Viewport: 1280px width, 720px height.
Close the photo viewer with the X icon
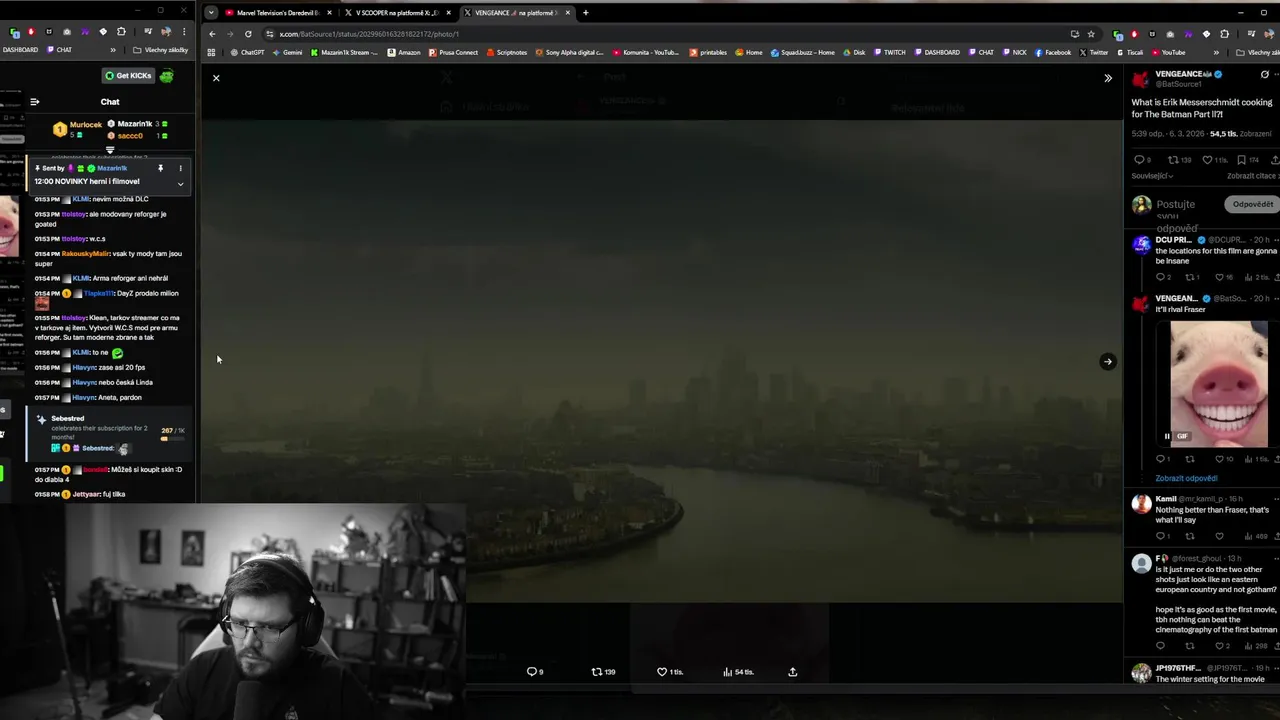point(216,78)
